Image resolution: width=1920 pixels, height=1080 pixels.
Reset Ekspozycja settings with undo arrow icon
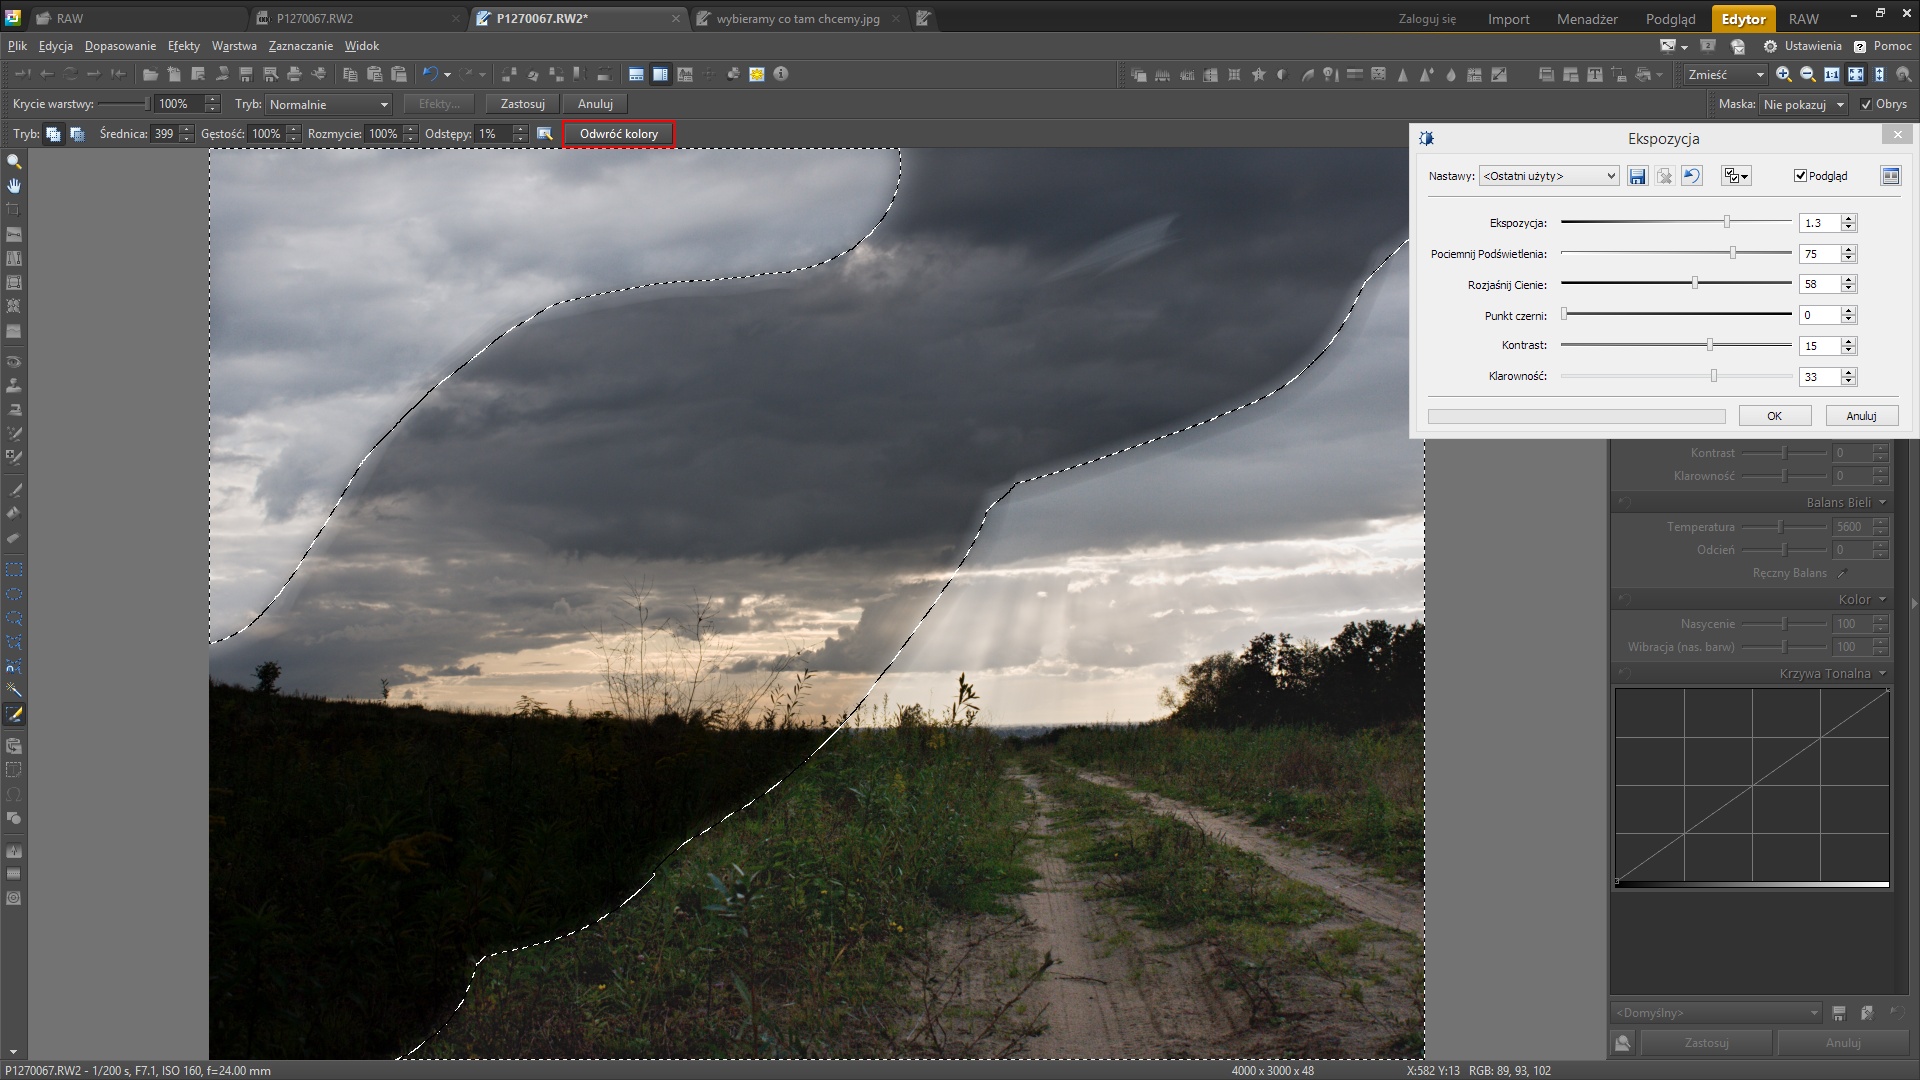click(x=1691, y=176)
